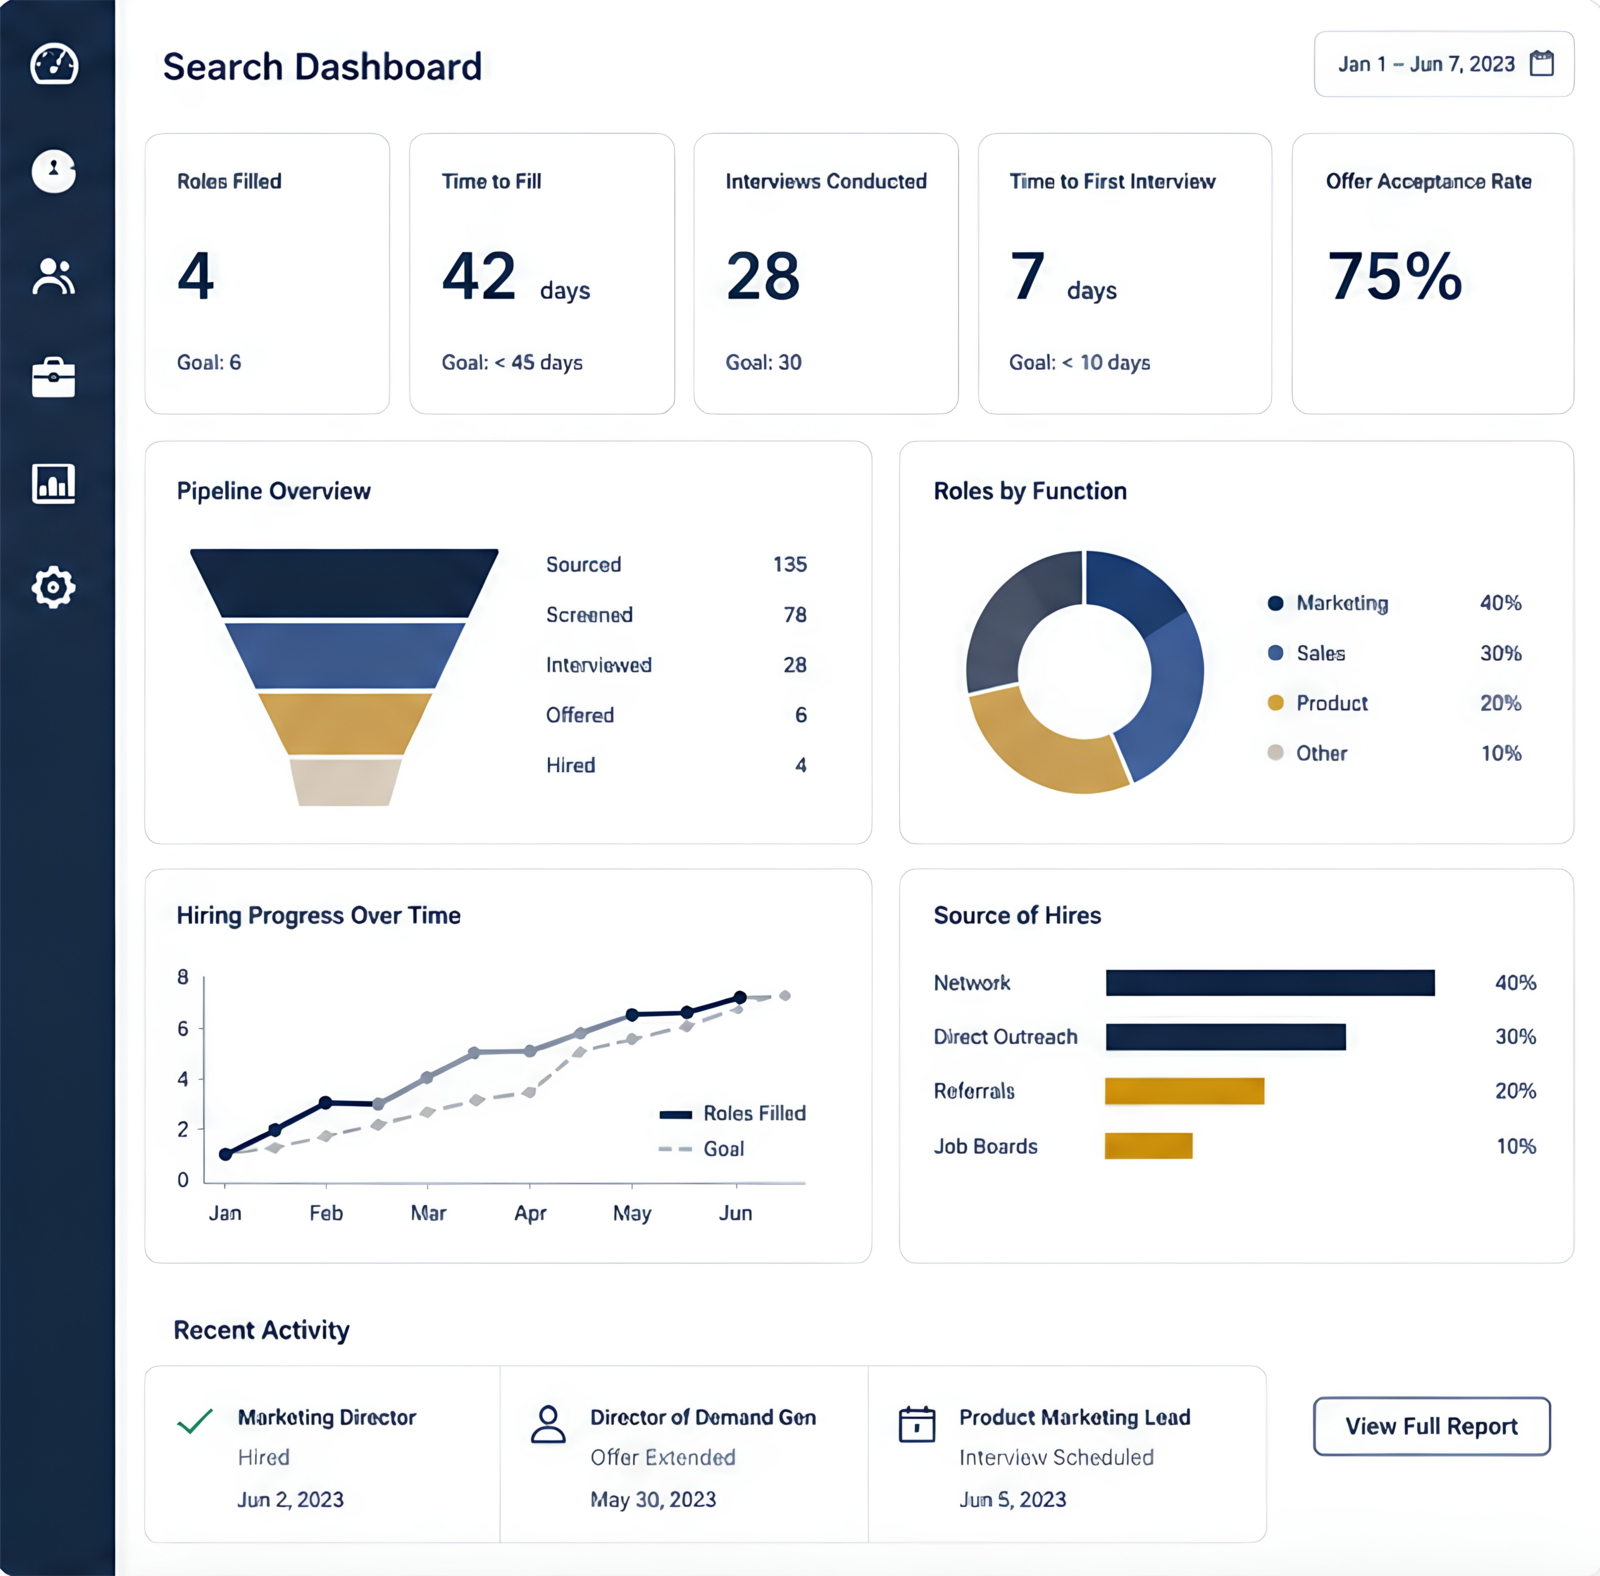Click the calendar icon beside Product Marketing Lead

pyautogui.click(x=917, y=1424)
